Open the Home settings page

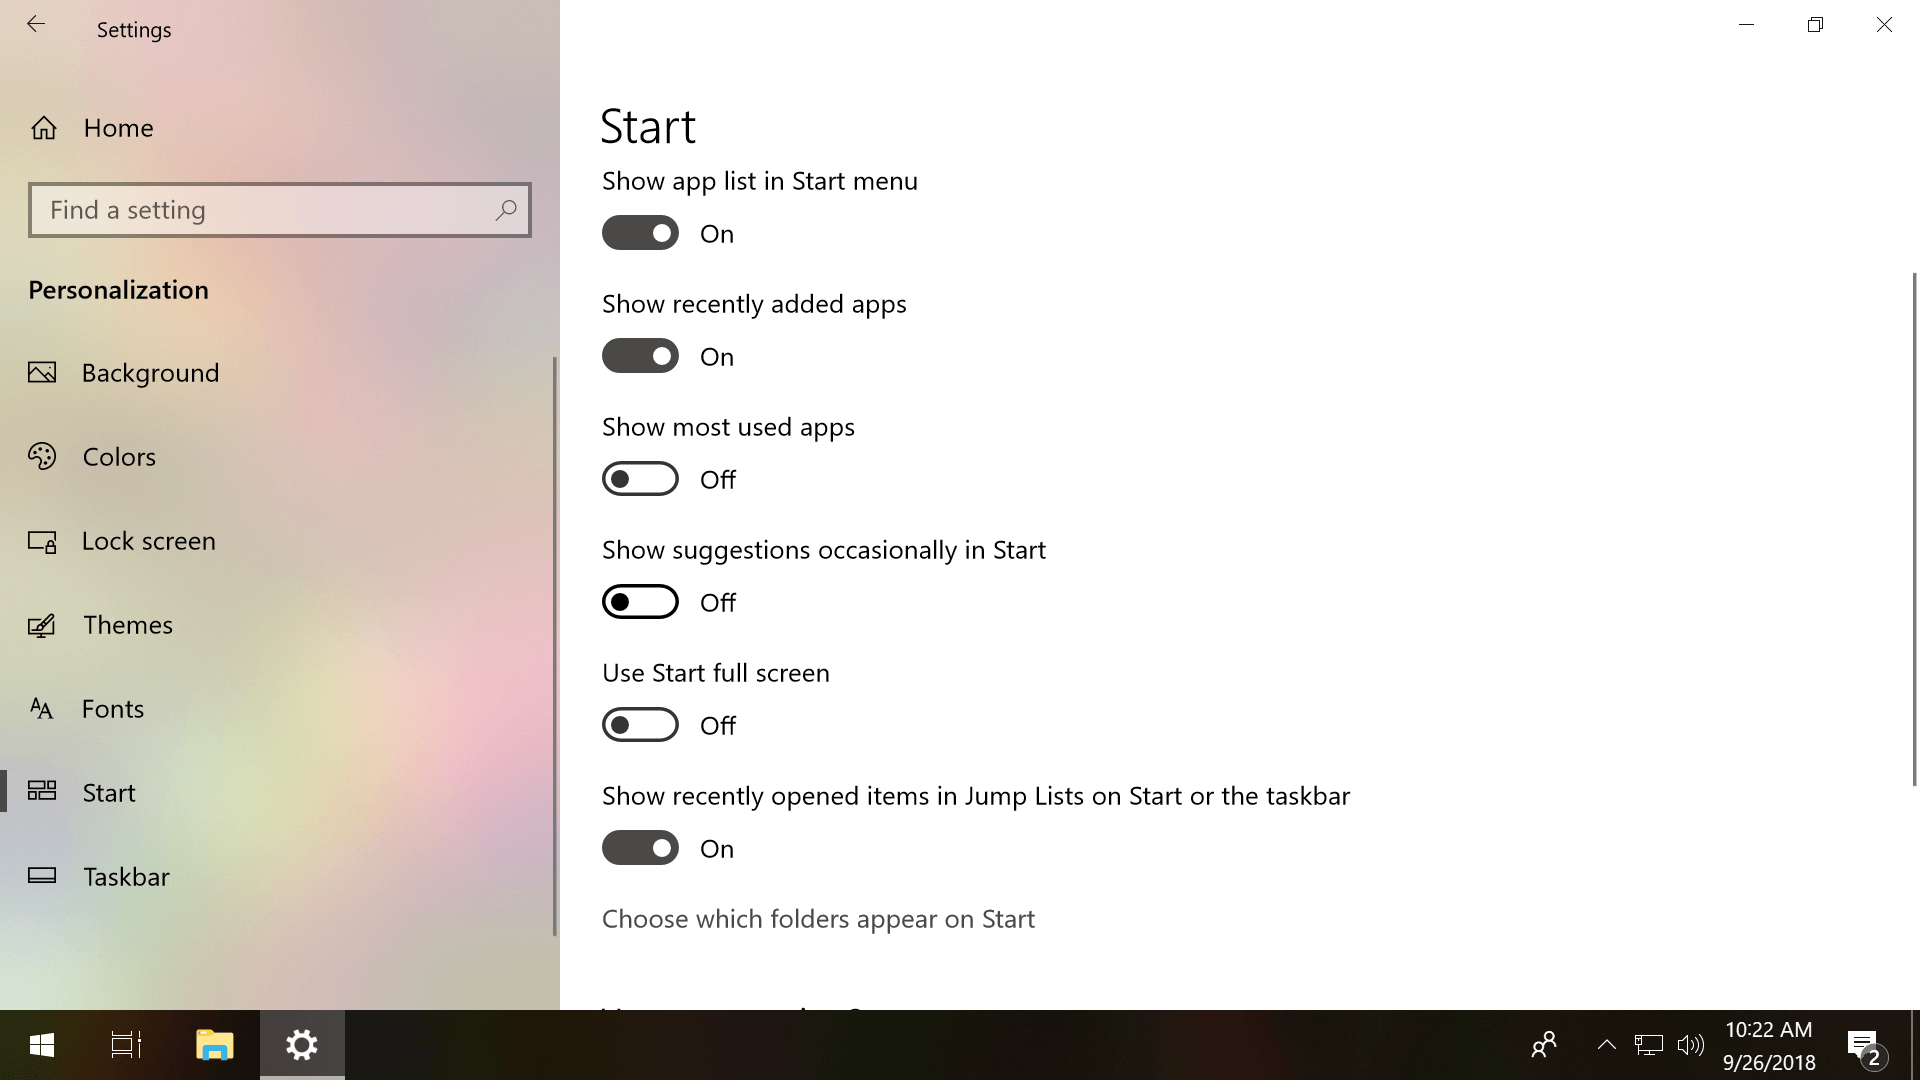point(118,128)
